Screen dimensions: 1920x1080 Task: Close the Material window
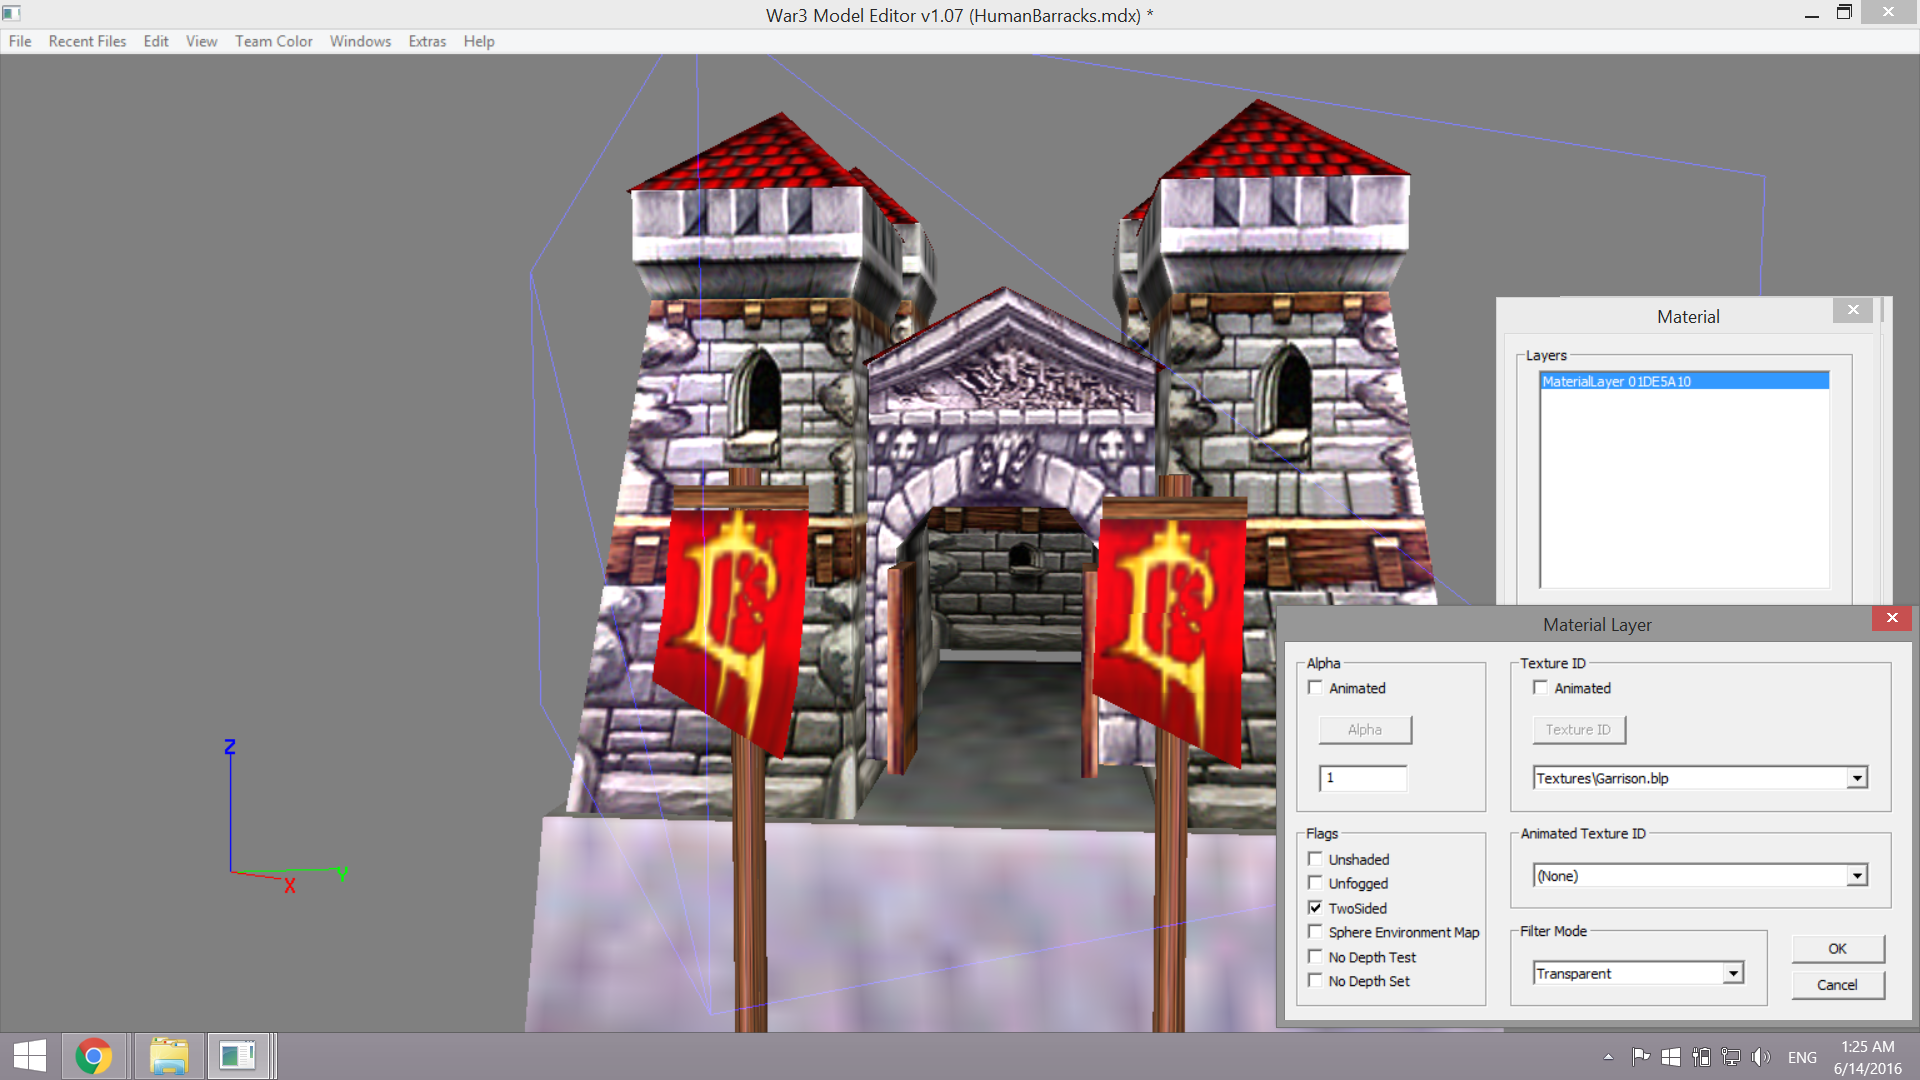click(x=1853, y=310)
